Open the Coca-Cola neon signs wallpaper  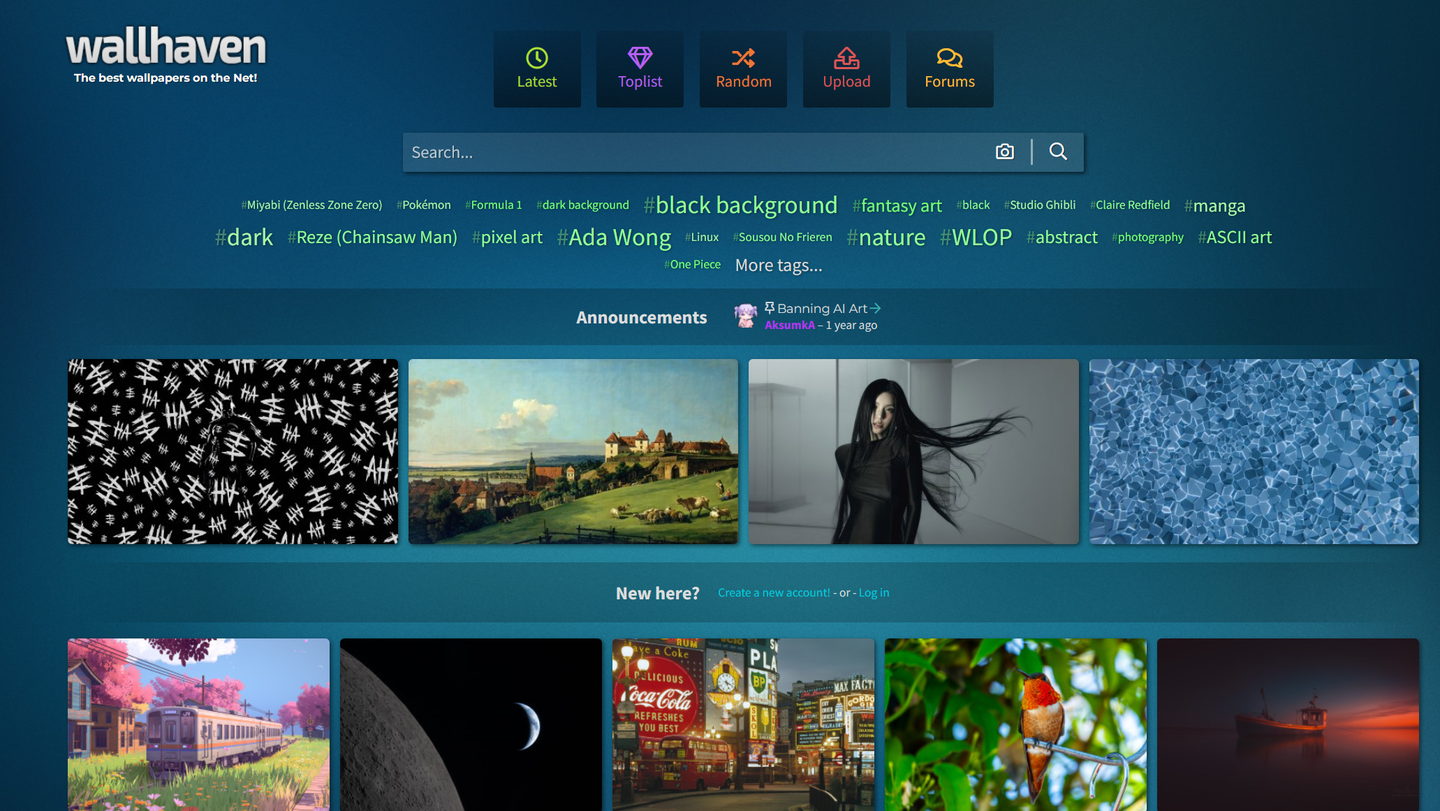tap(744, 725)
